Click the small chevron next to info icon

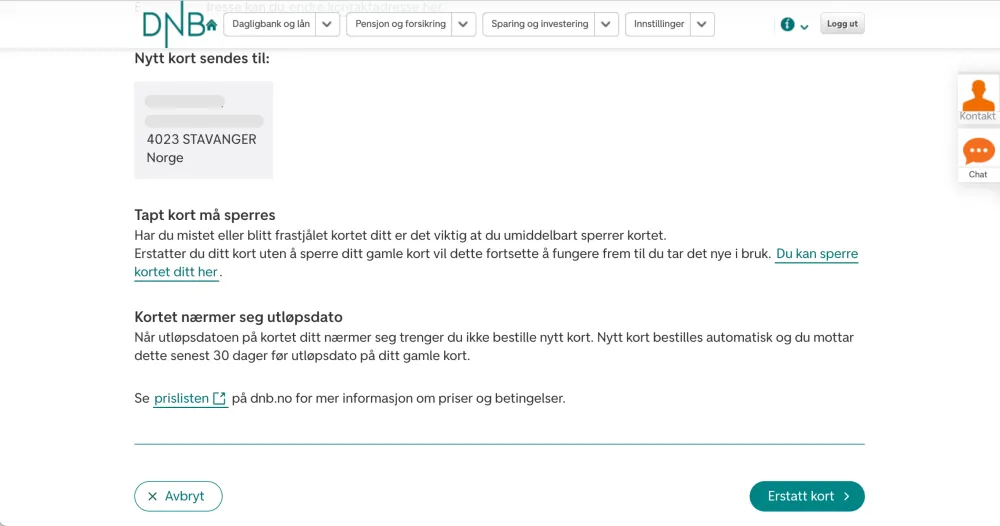pyautogui.click(x=804, y=27)
